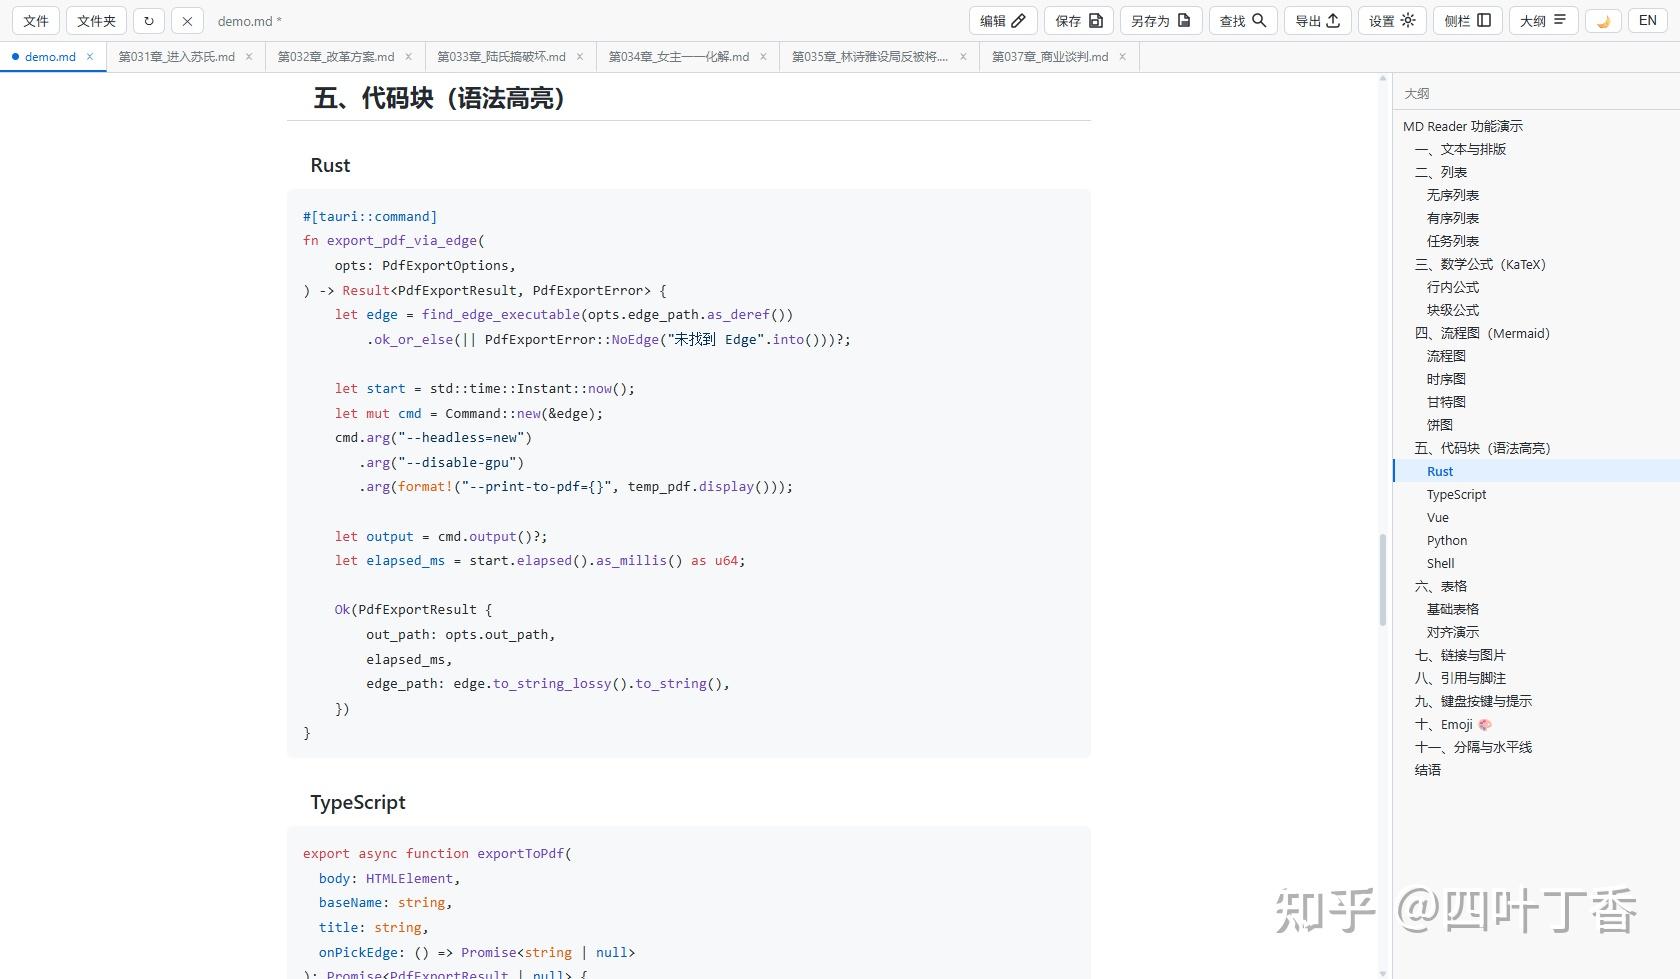1680x979 pixels.
Task: Toggle the 大纲 outline panel
Action: tap(1543, 21)
